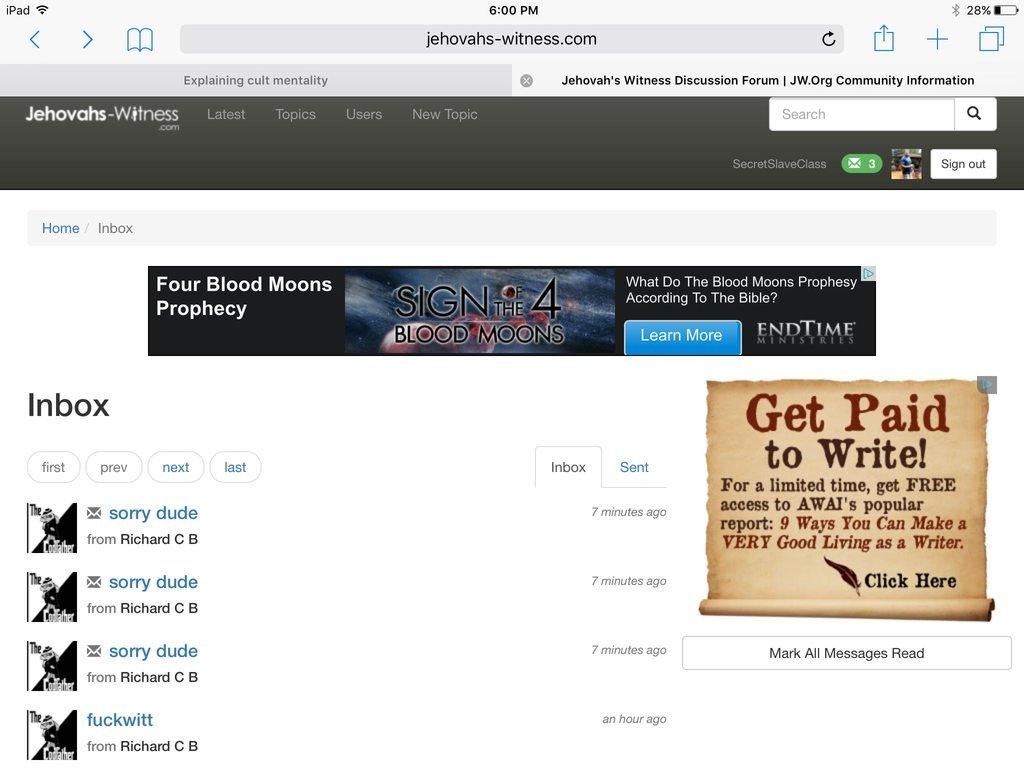The height and width of the screenshot is (768, 1024).
Task: Click the 'an hour ago' timestamp
Action: [634, 719]
